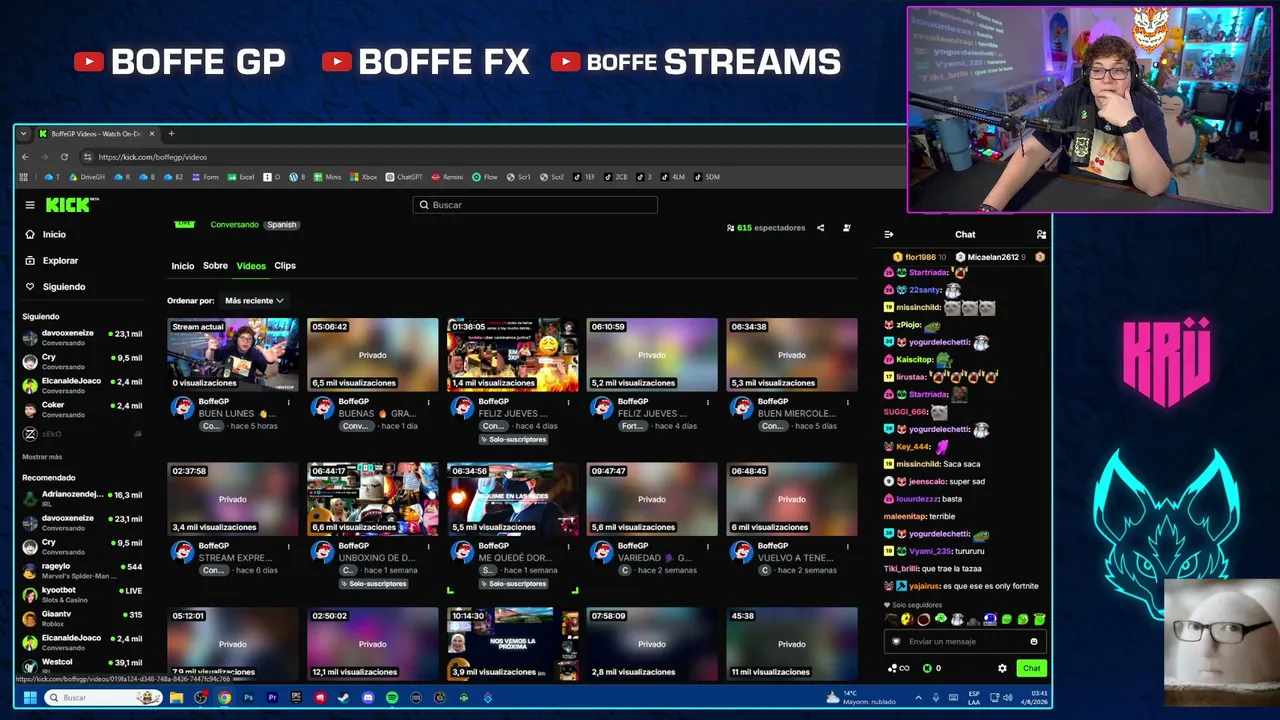The height and width of the screenshot is (720, 1280).
Task: Launch Premiere Pro from the taskbar
Action: [272, 697]
